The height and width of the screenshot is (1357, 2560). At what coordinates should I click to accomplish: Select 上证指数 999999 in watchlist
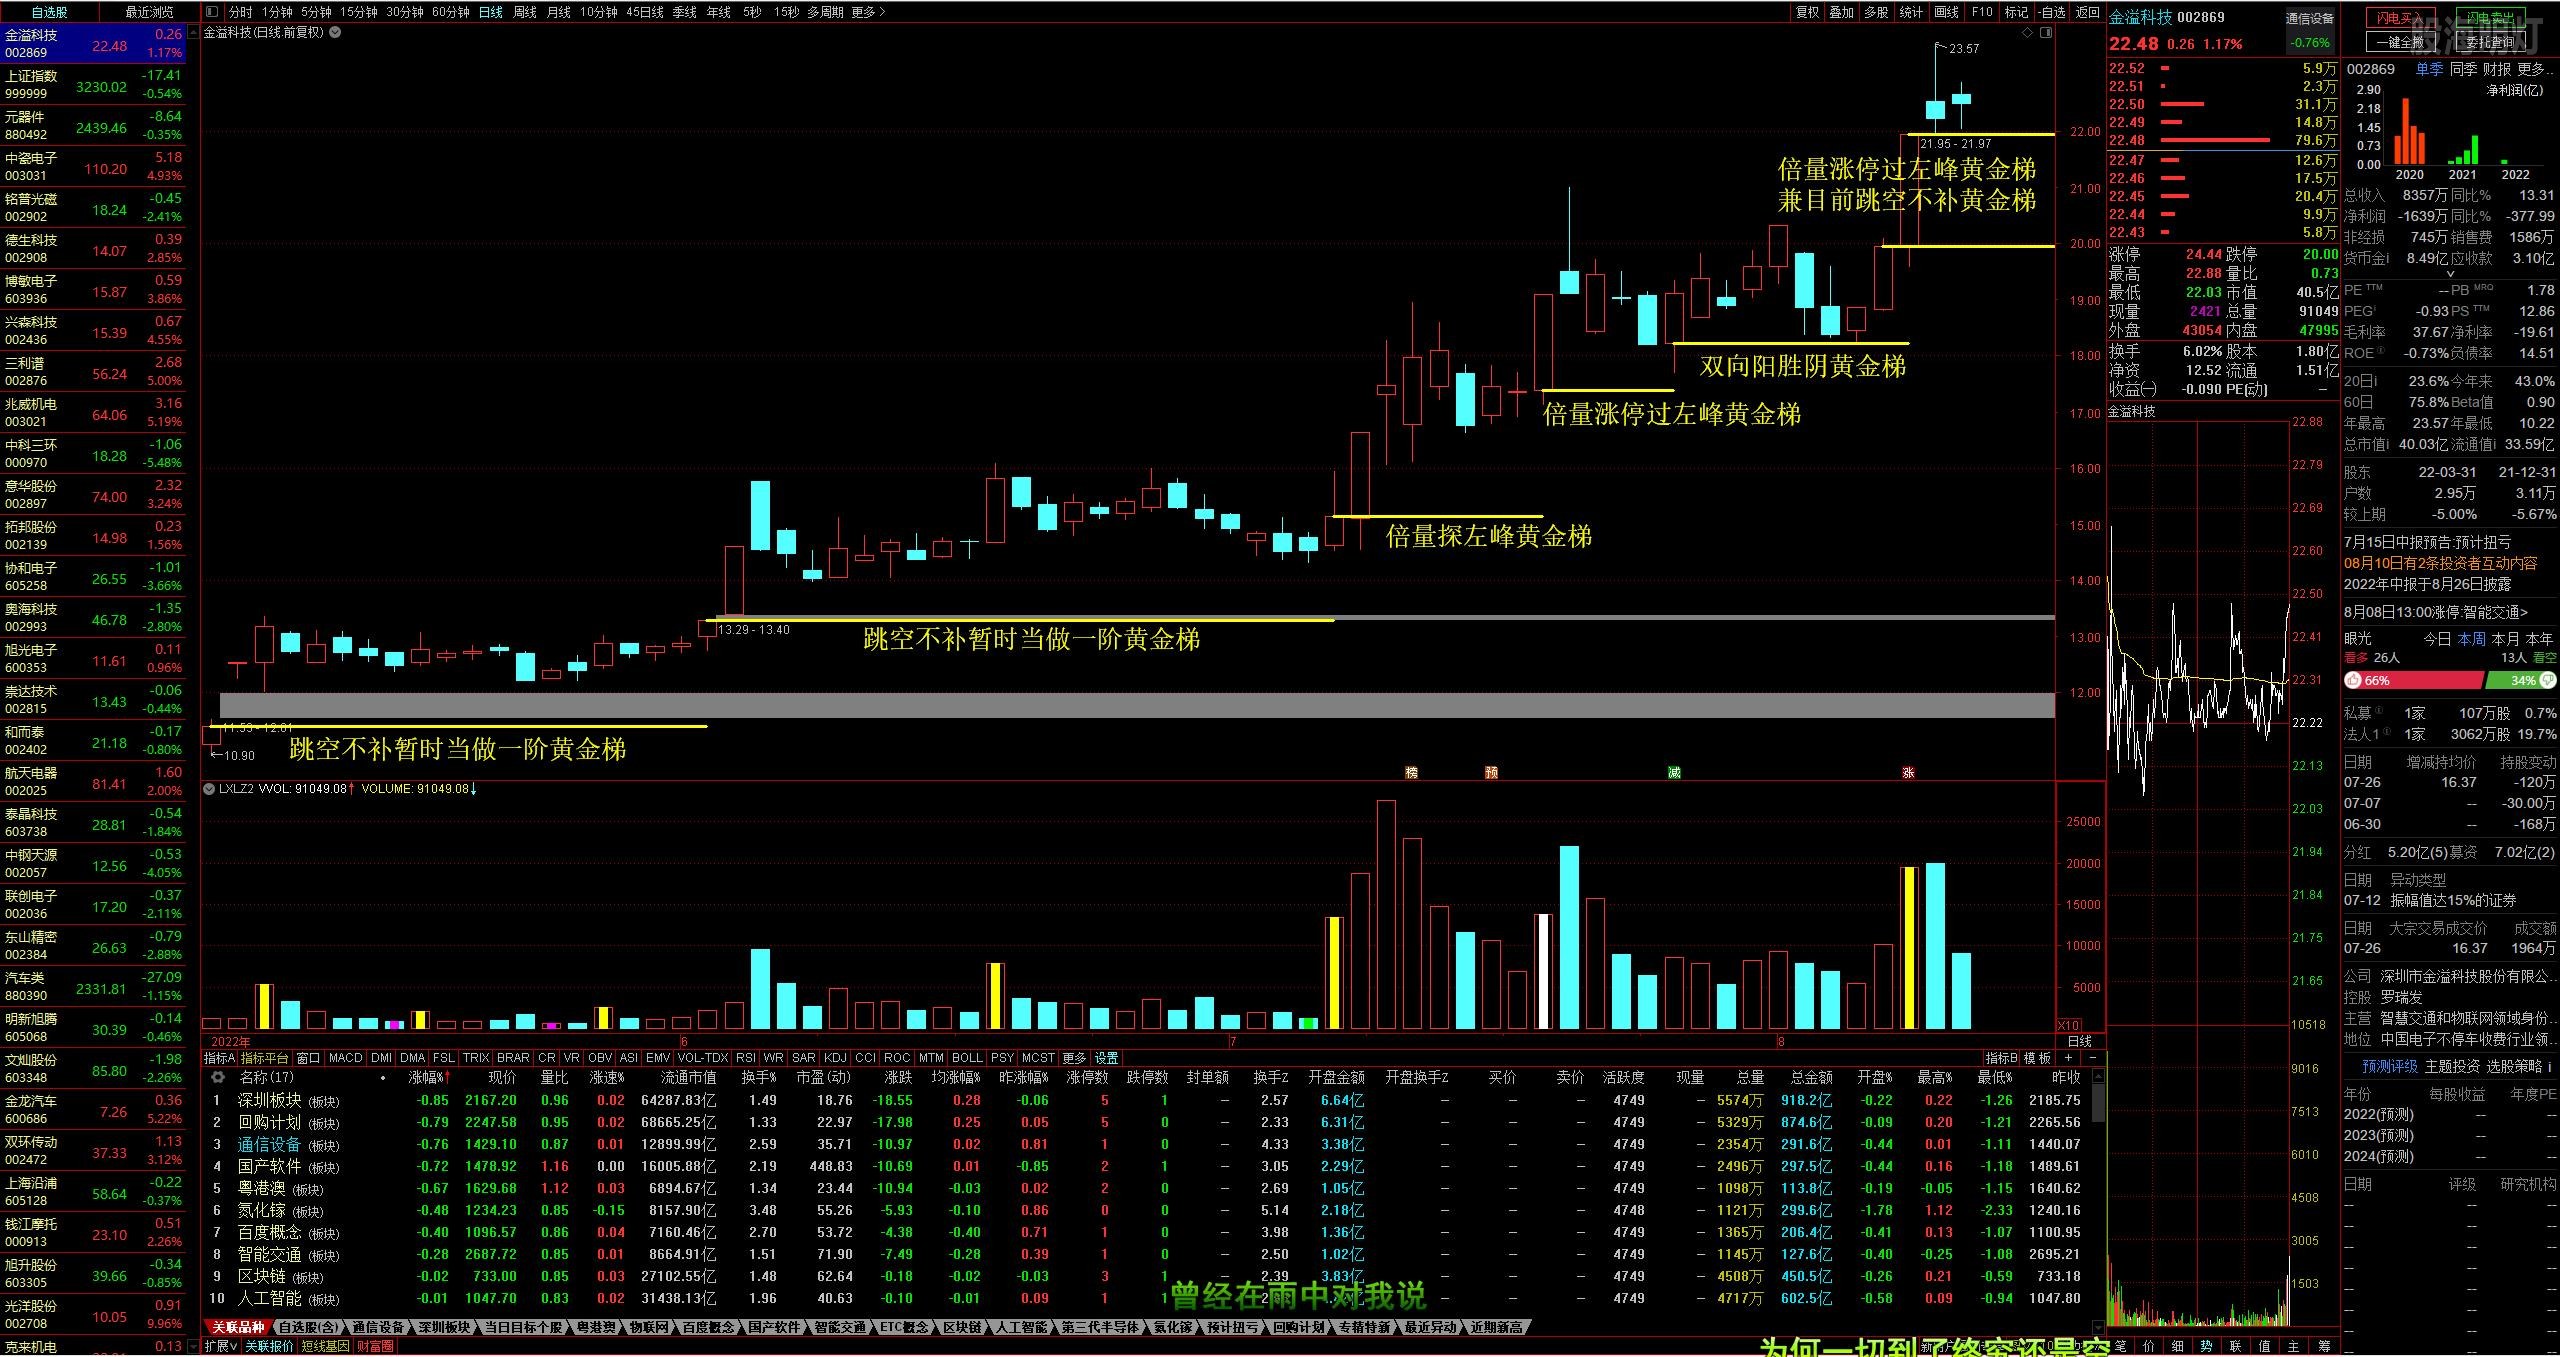pyautogui.click(x=94, y=85)
